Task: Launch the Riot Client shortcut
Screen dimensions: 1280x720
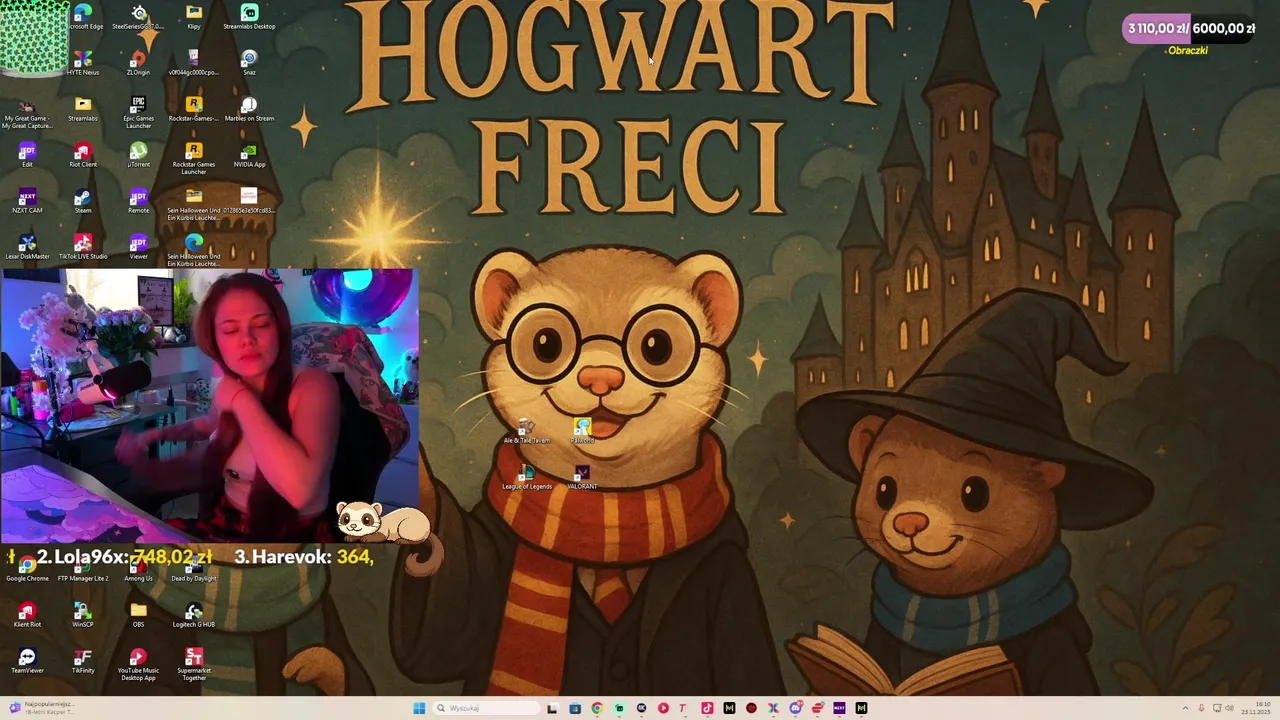Action: tap(83, 155)
